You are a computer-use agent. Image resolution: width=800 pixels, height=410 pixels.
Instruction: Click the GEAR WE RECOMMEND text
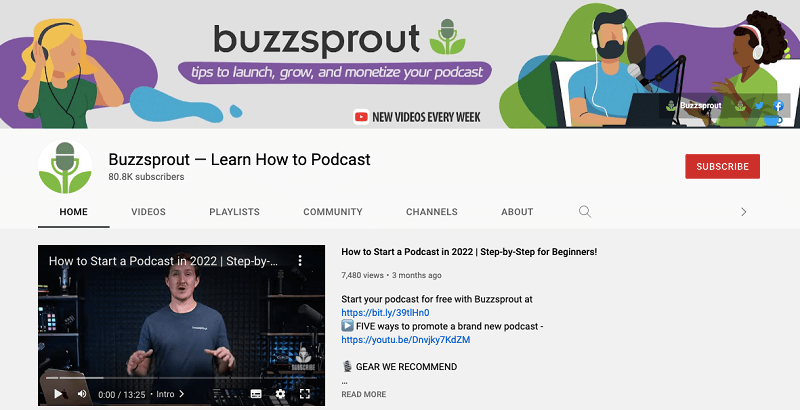406,367
